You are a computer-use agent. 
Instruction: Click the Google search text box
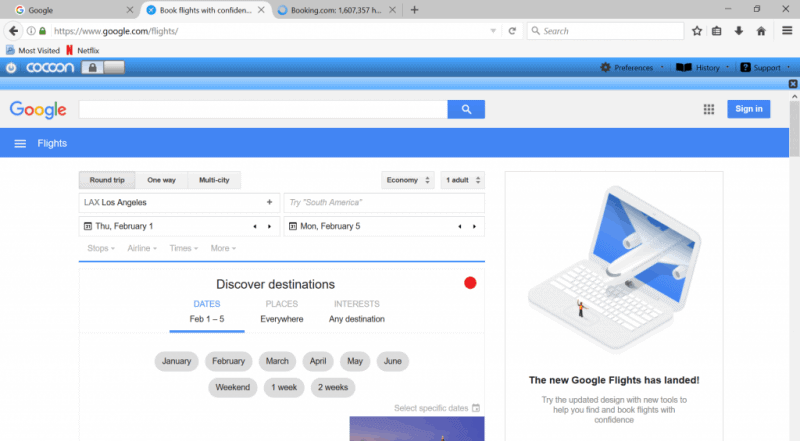tap(263, 109)
